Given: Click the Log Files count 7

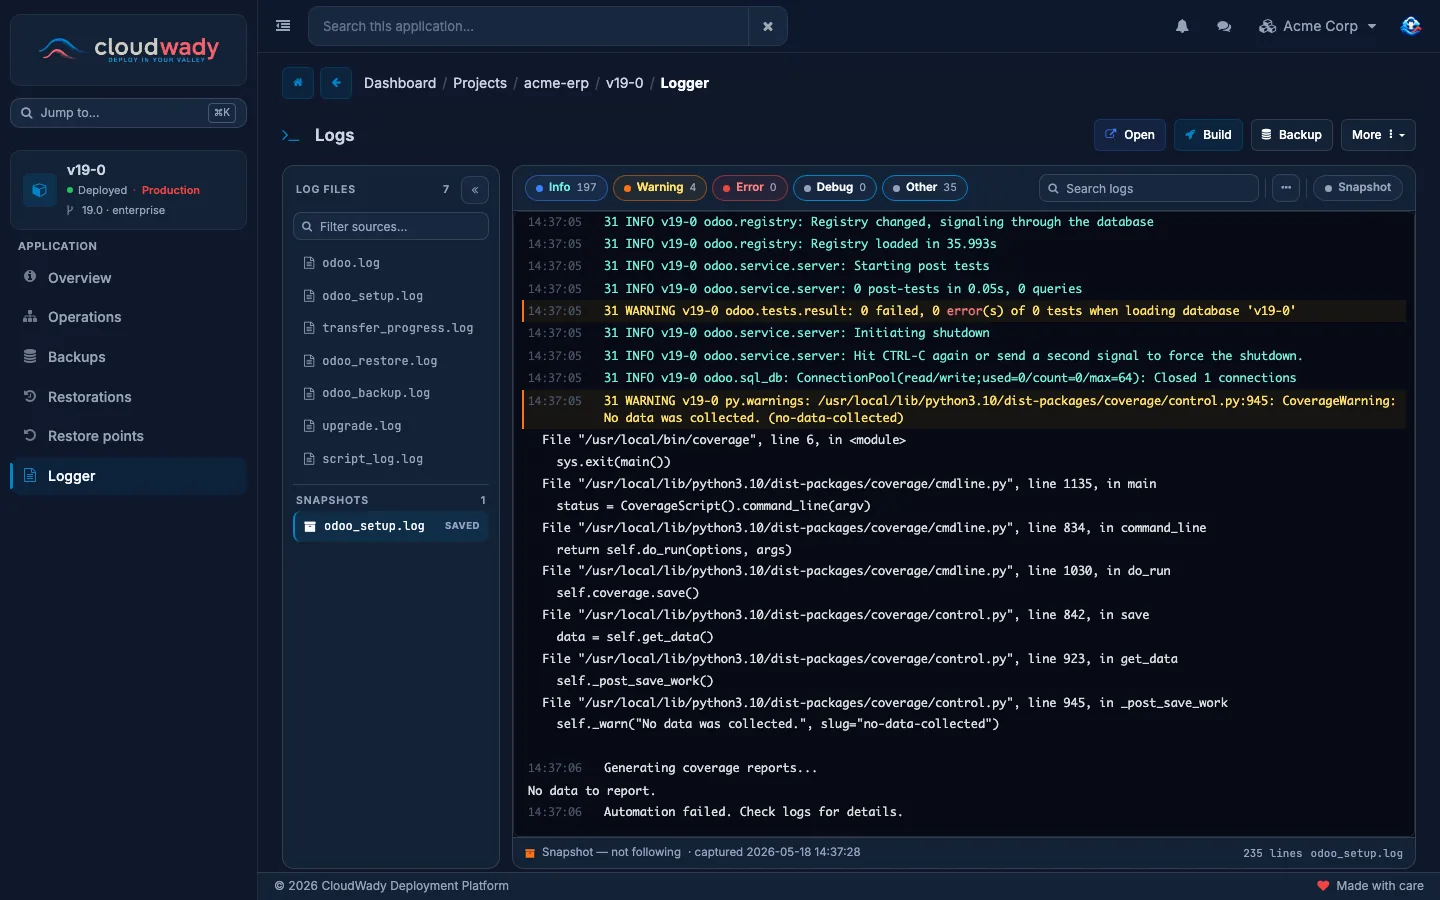Looking at the screenshot, I should coord(446,190).
